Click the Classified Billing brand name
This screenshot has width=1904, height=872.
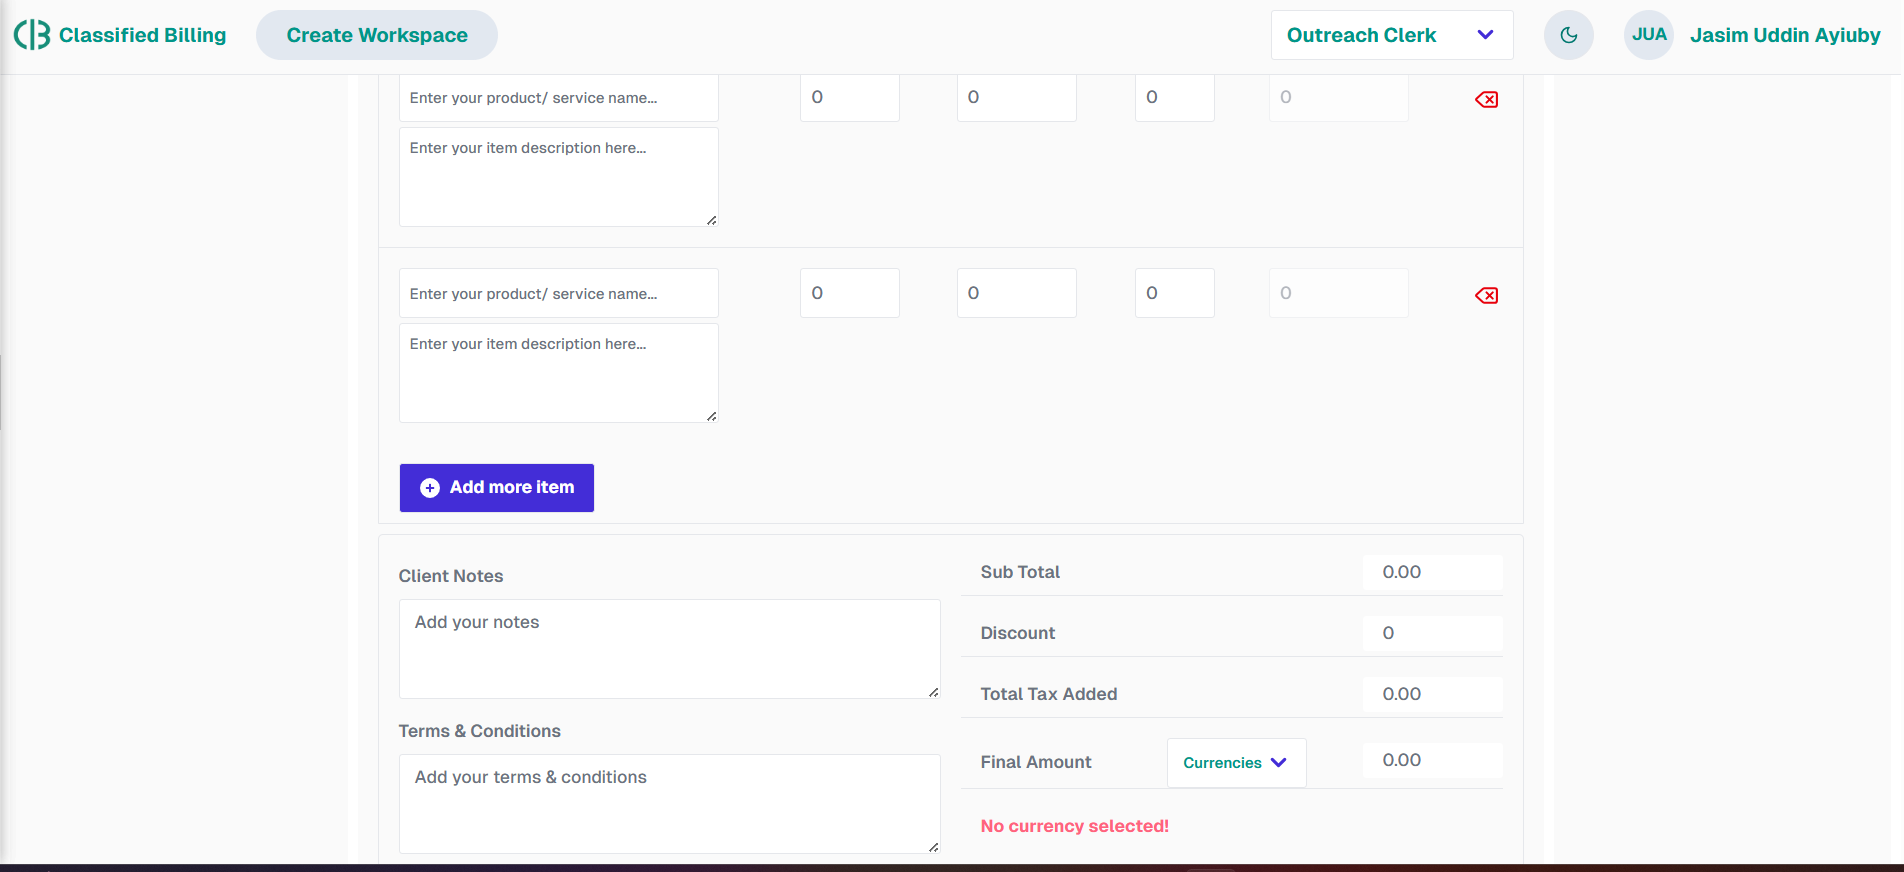coord(142,35)
